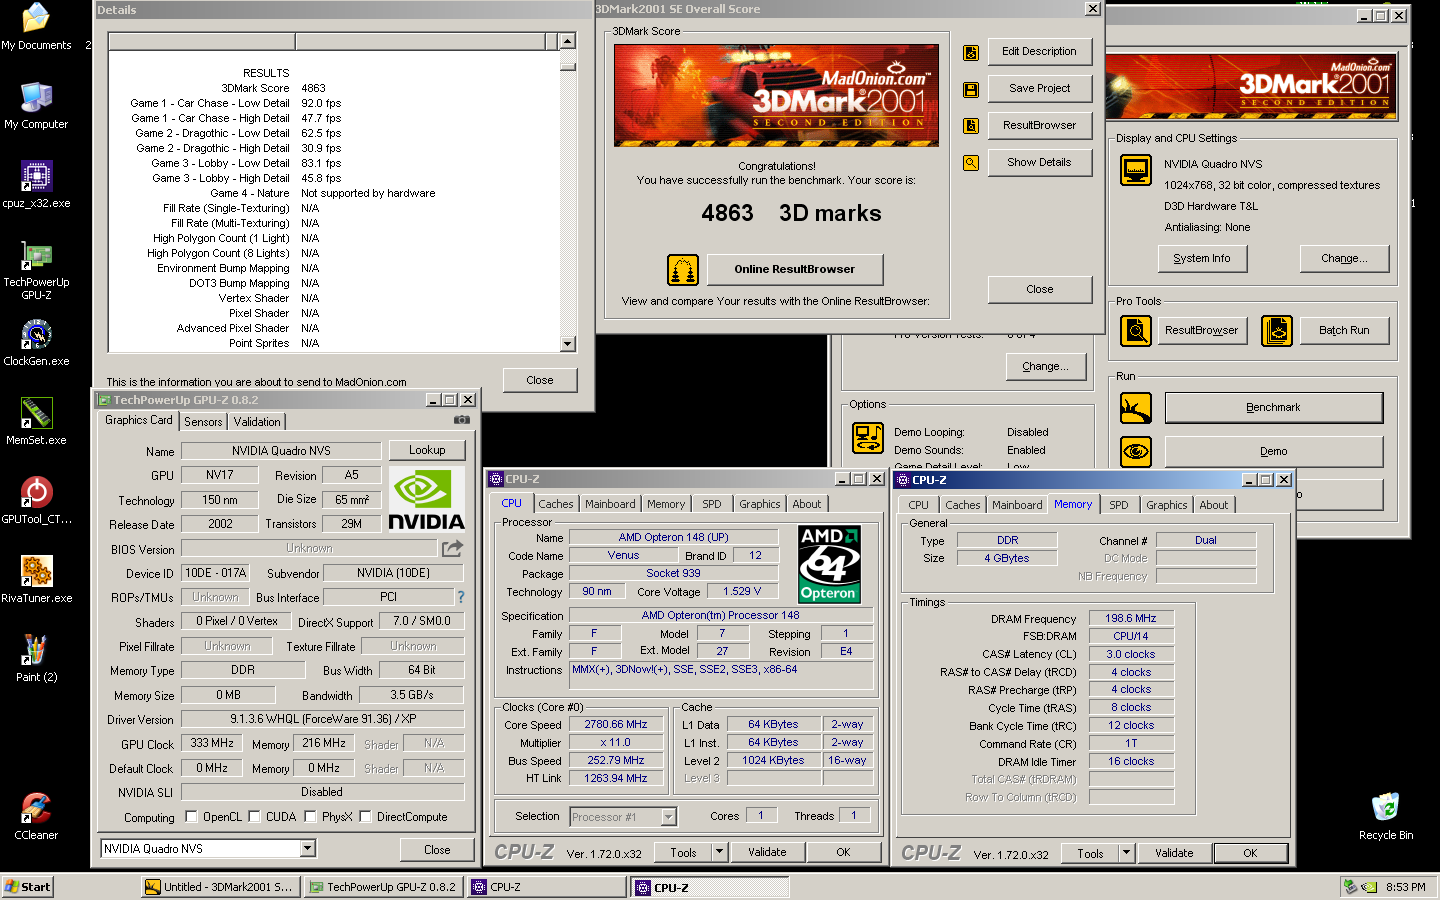Image resolution: width=1440 pixels, height=900 pixels.
Task: Click Validate button in CPU-Z Memory window
Action: (x=1174, y=853)
